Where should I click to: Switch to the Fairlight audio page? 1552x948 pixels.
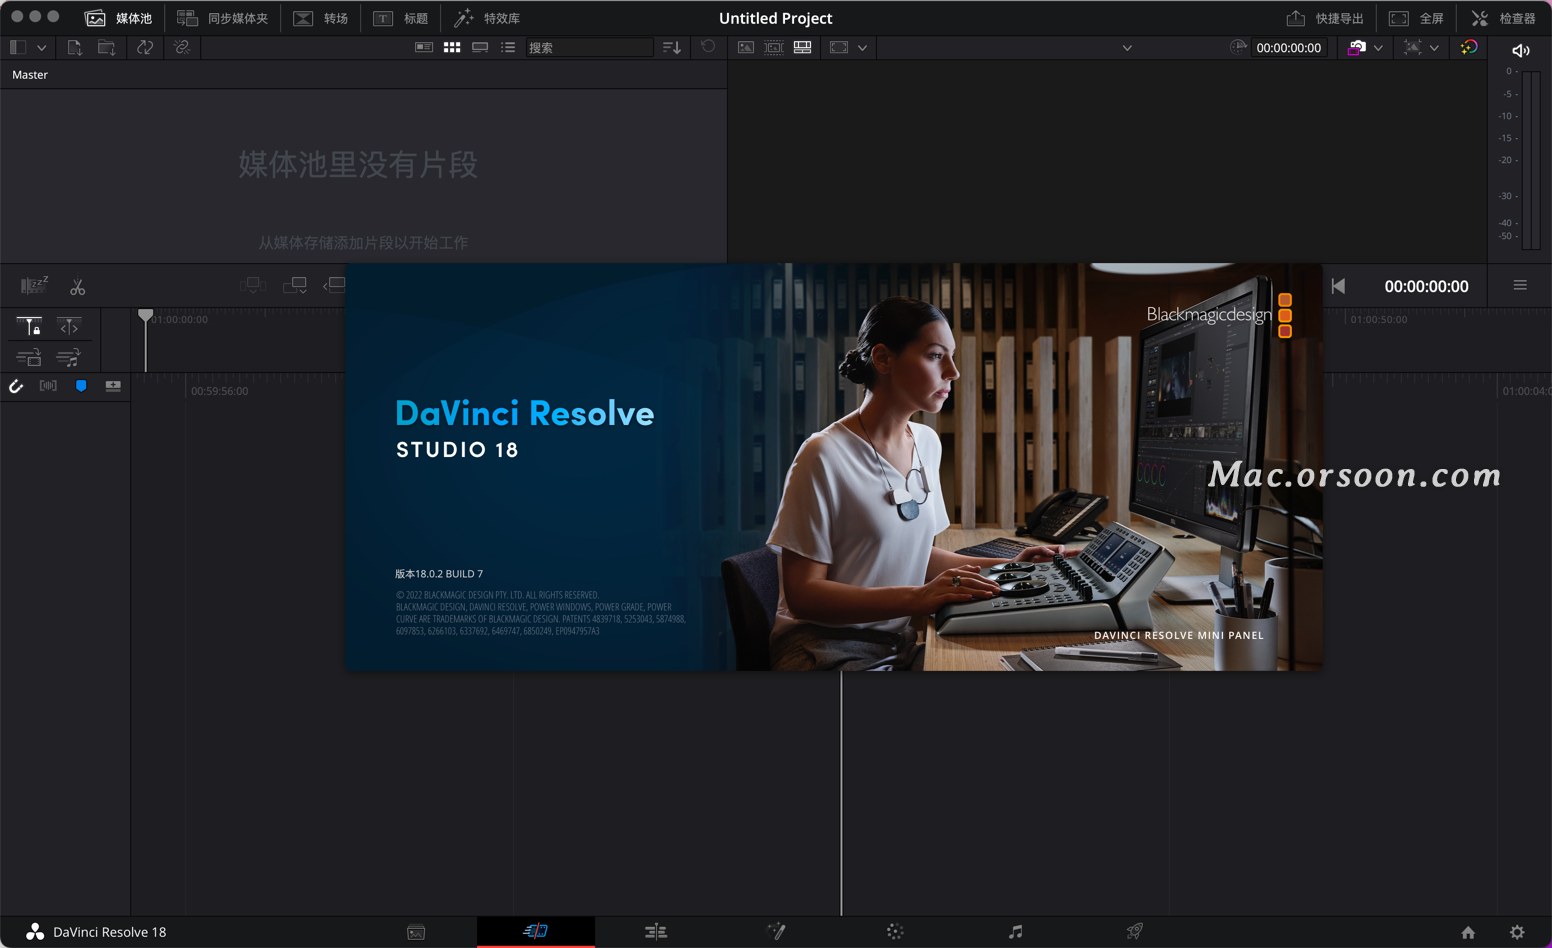click(1015, 932)
